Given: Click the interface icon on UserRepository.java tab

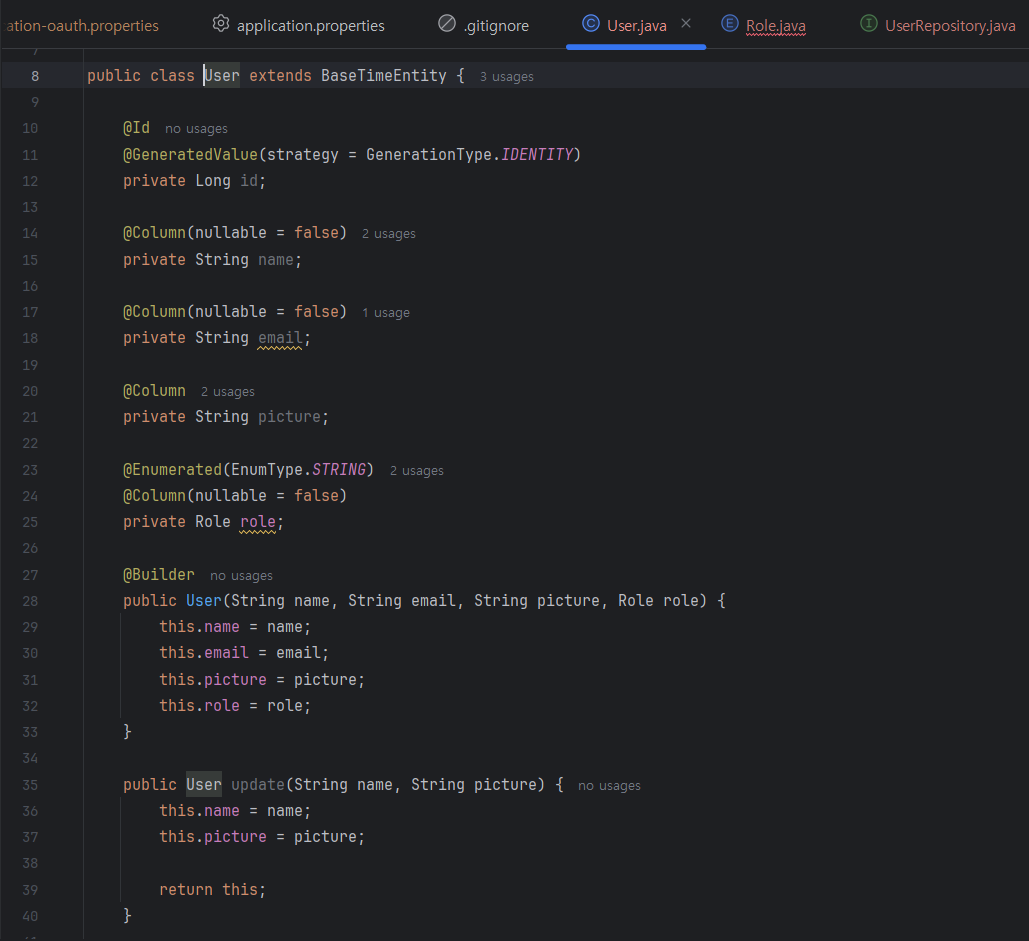Looking at the screenshot, I should tap(868, 24).
